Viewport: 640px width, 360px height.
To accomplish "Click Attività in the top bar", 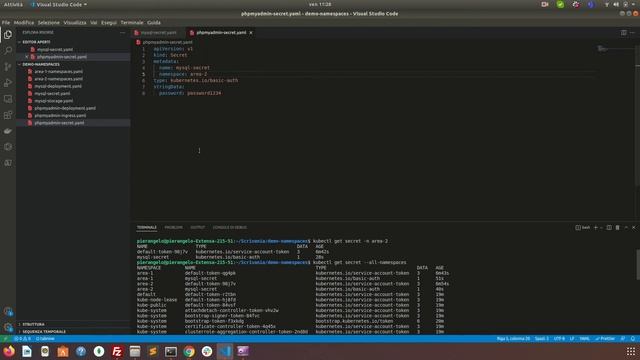I will pyautogui.click(x=13, y=4).
